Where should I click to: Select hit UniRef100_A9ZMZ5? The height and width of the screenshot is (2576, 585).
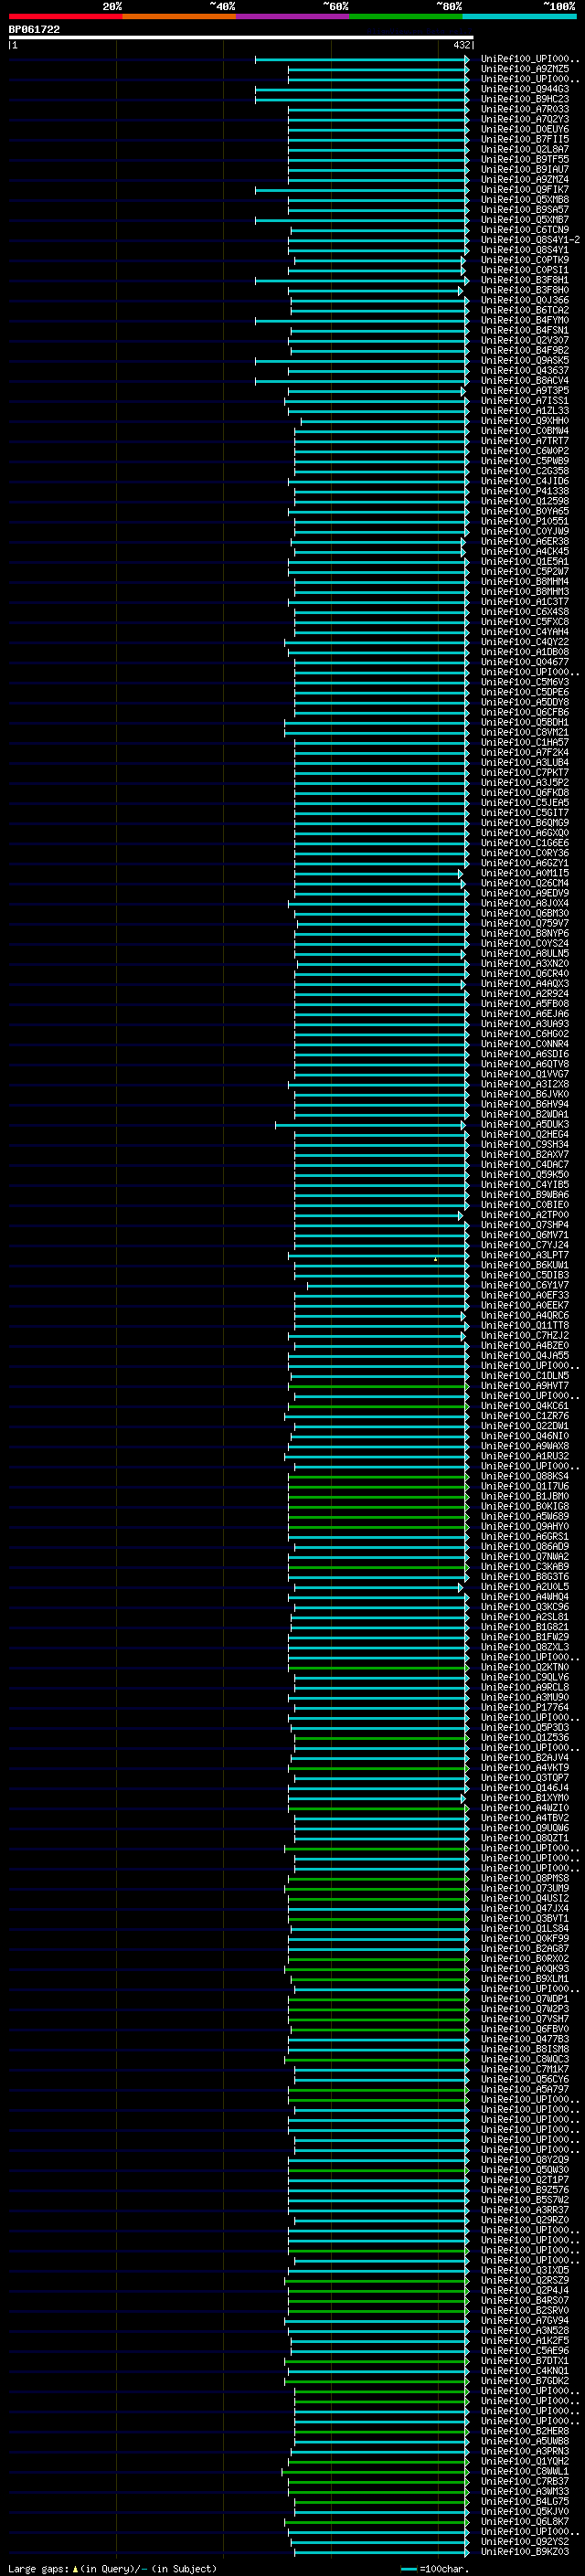click(x=524, y=69)
